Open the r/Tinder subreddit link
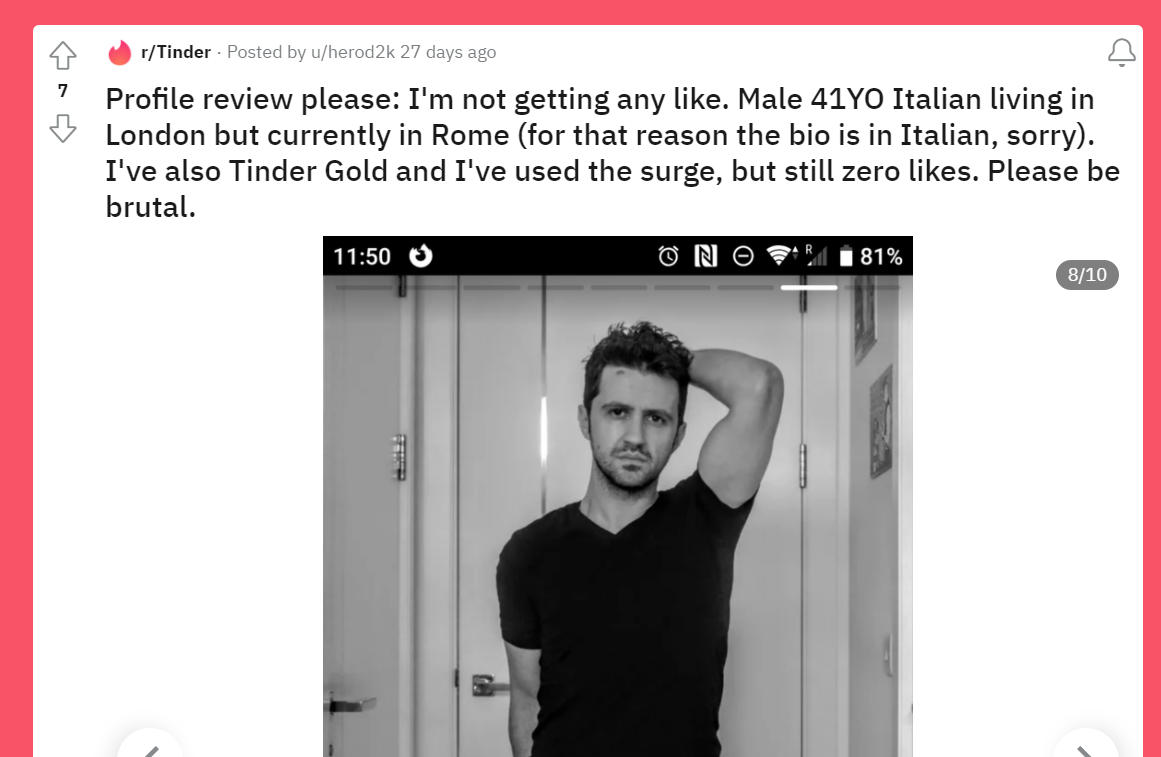The image size is (1161, 757). [175, 53]
